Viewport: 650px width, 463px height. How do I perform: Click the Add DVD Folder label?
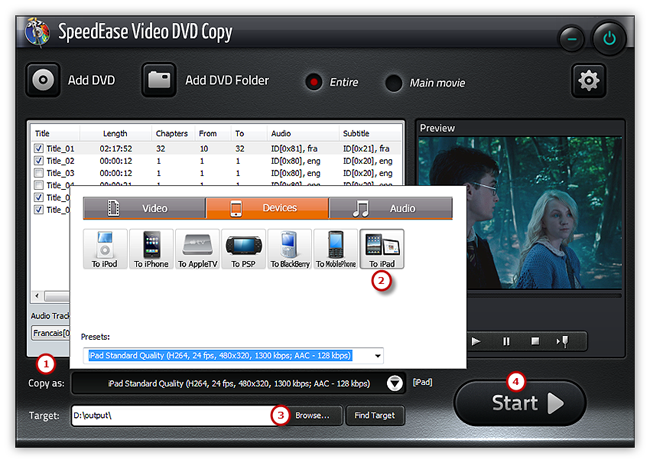pyautogui.click(x=227, y=80)
